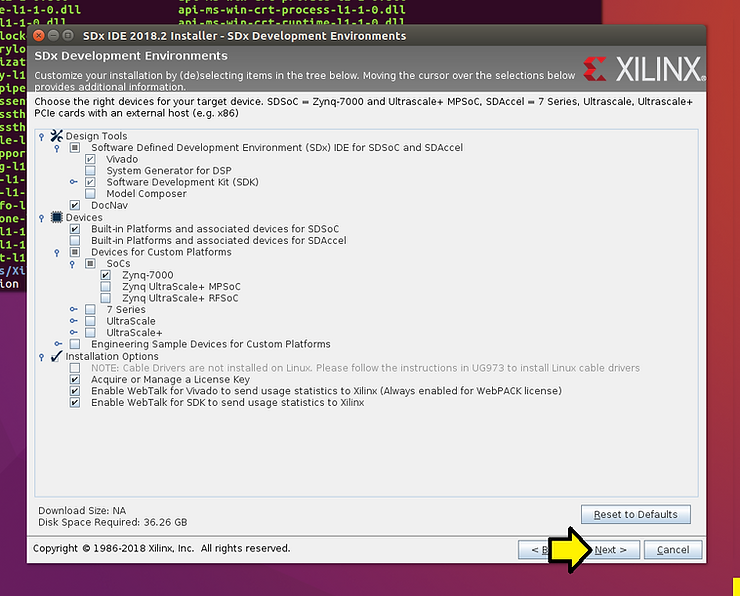Image resolution: width=740 pixels, height=596 pixels.
Task: Toggle the Vivado checkbox
Action: [x=90, y=159]
